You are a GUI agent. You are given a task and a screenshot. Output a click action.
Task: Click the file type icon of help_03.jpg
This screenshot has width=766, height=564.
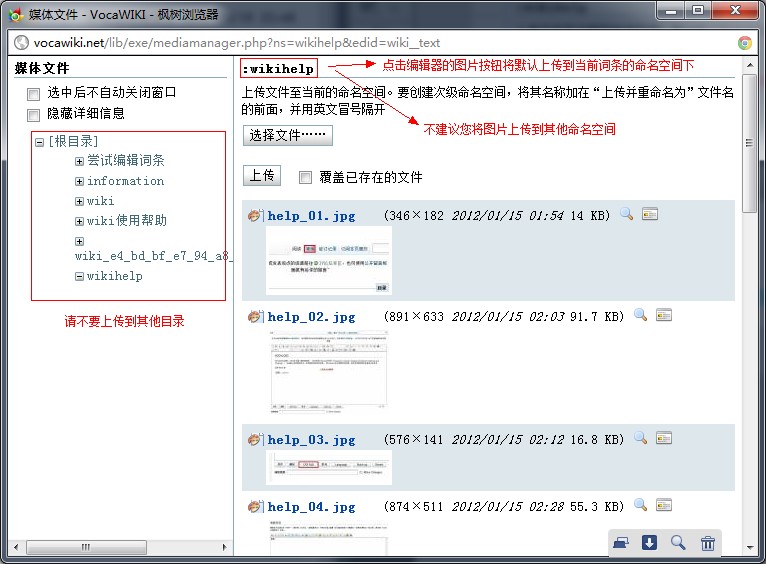pyautogui.click(x=255, y=439)
